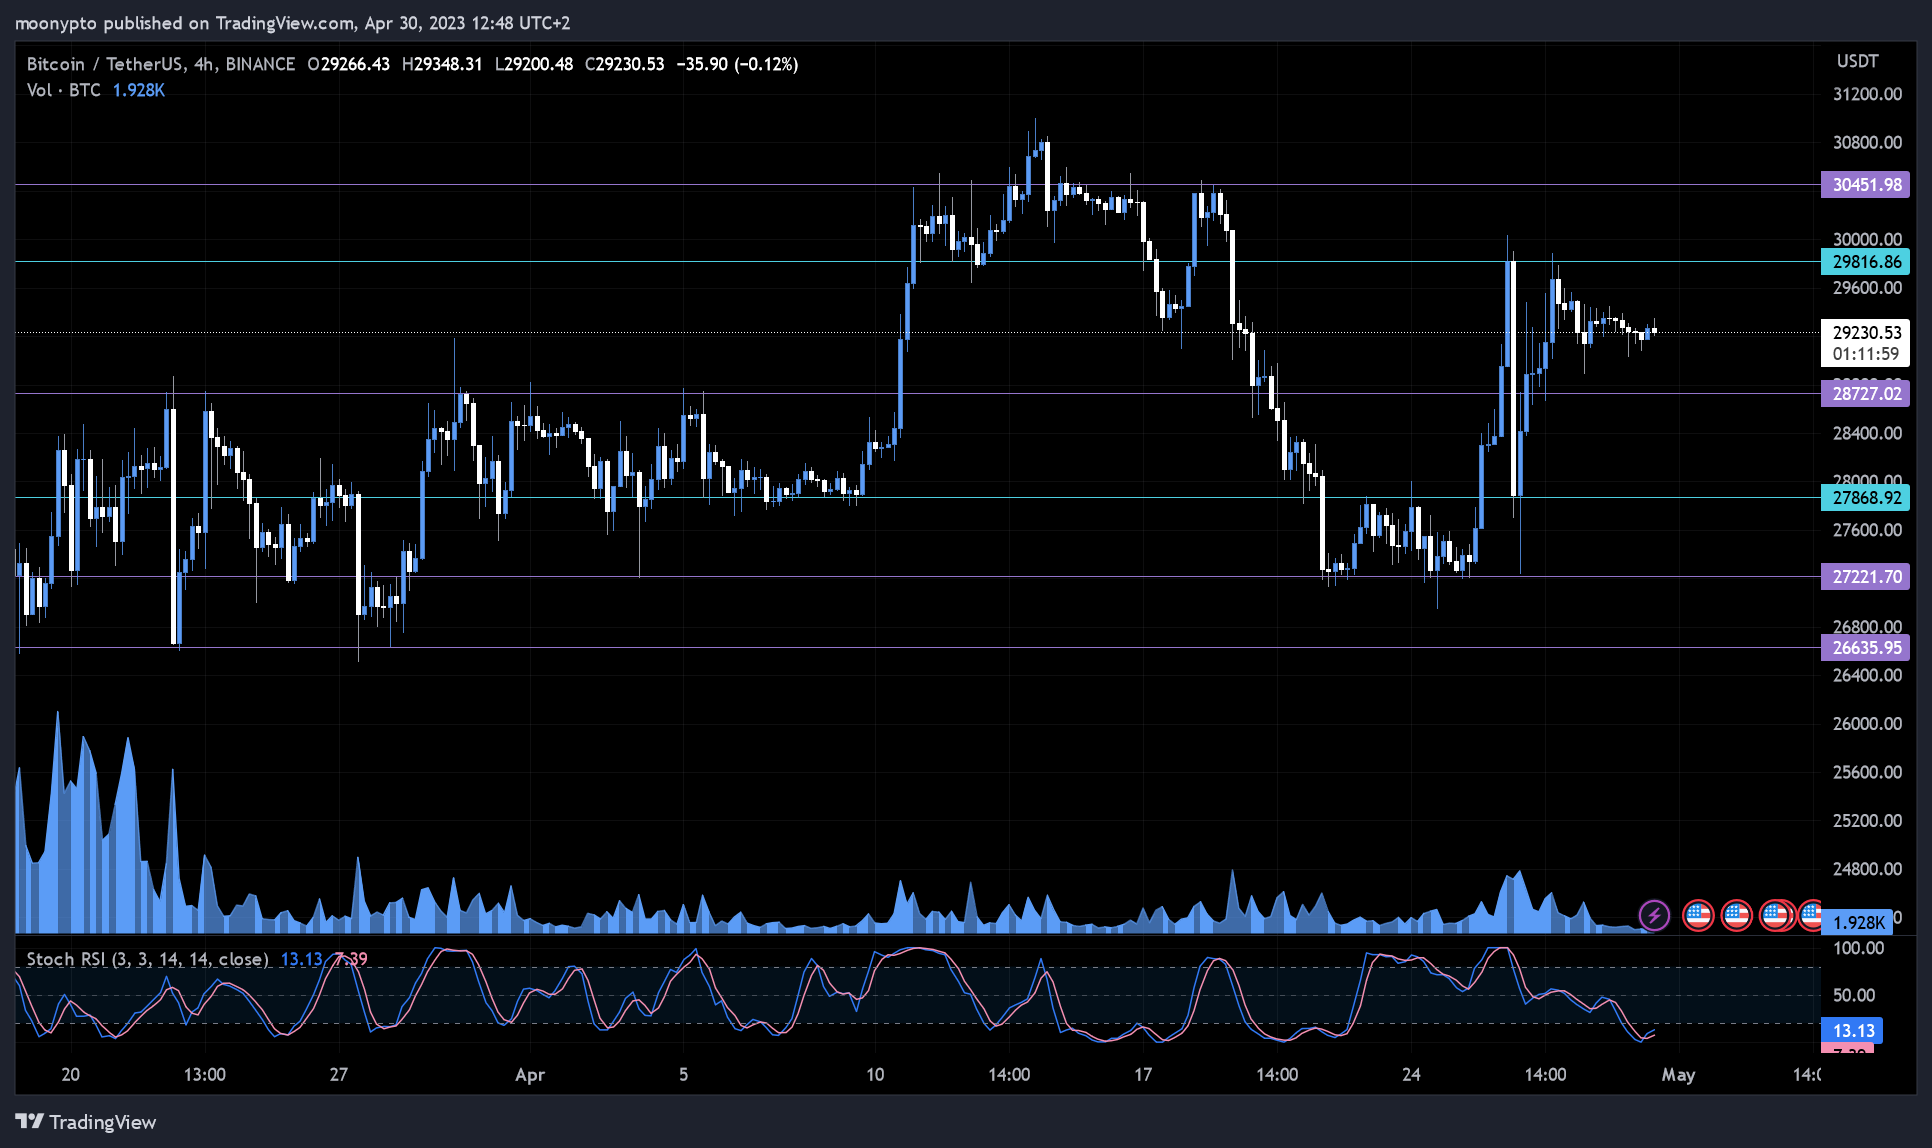Click the purple lightning bolt event icon
Image resolution: width=1932 pixels, height=1148 pixels.
pyautogui.click(x=1654, y=915)
